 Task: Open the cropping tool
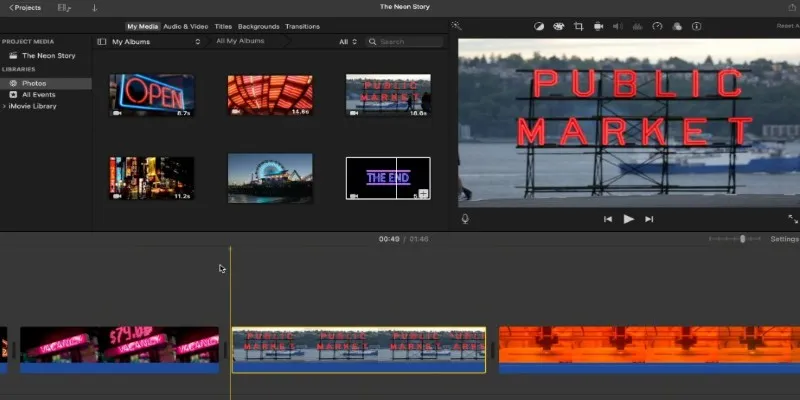coord(579,27)
